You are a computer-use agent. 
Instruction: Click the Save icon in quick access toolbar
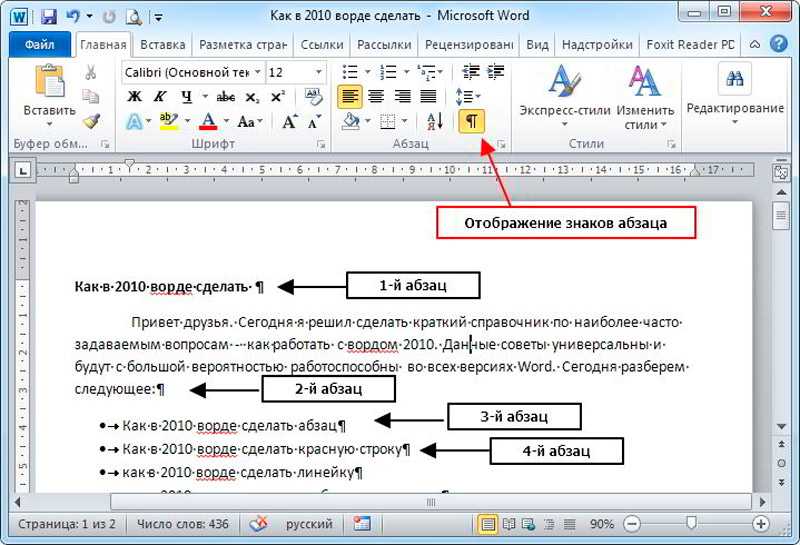tap(48, 16)
